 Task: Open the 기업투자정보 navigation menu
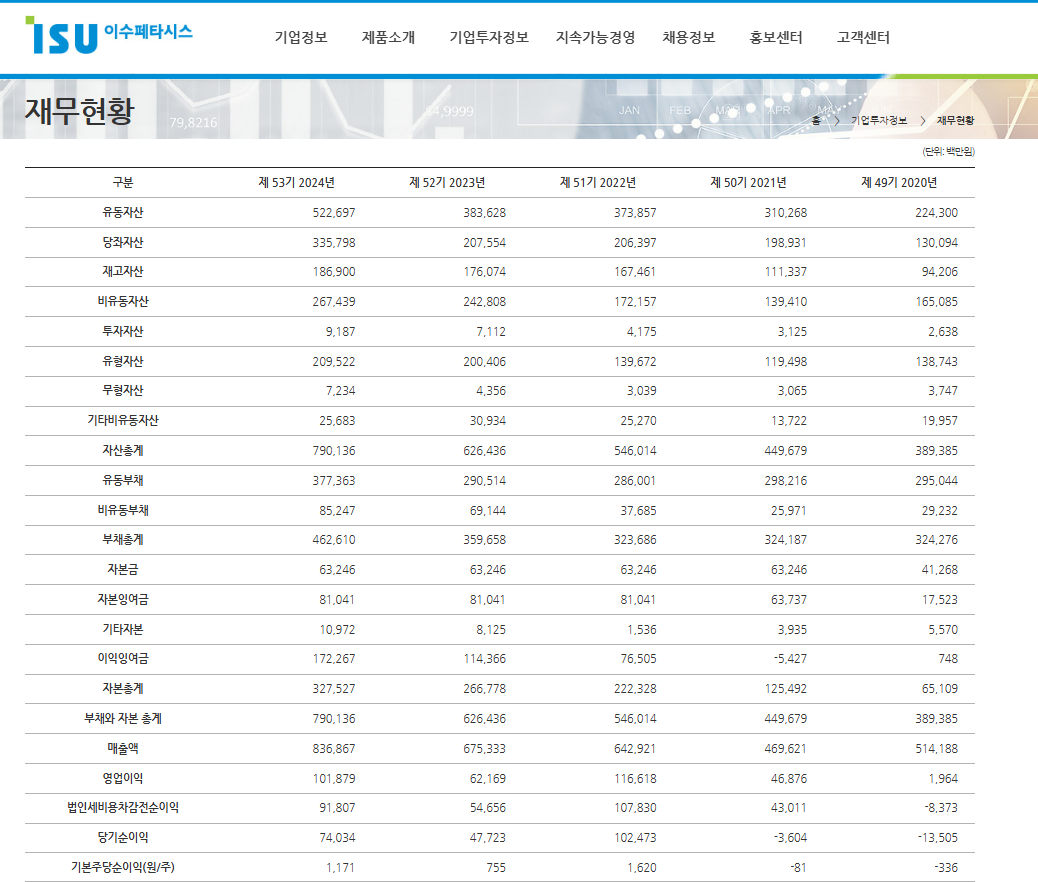[x=488, y=38]
